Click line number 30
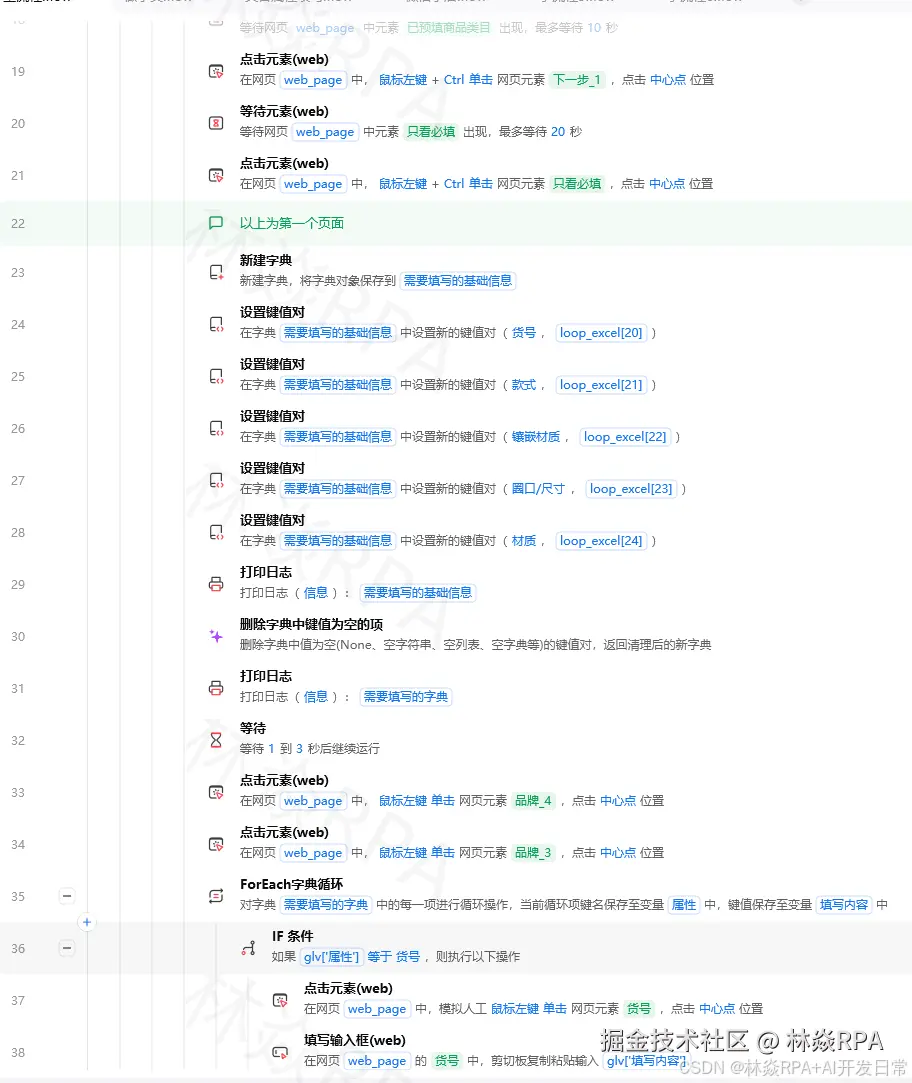Screen dimensions: 912x1083 [x=18, y=637]
